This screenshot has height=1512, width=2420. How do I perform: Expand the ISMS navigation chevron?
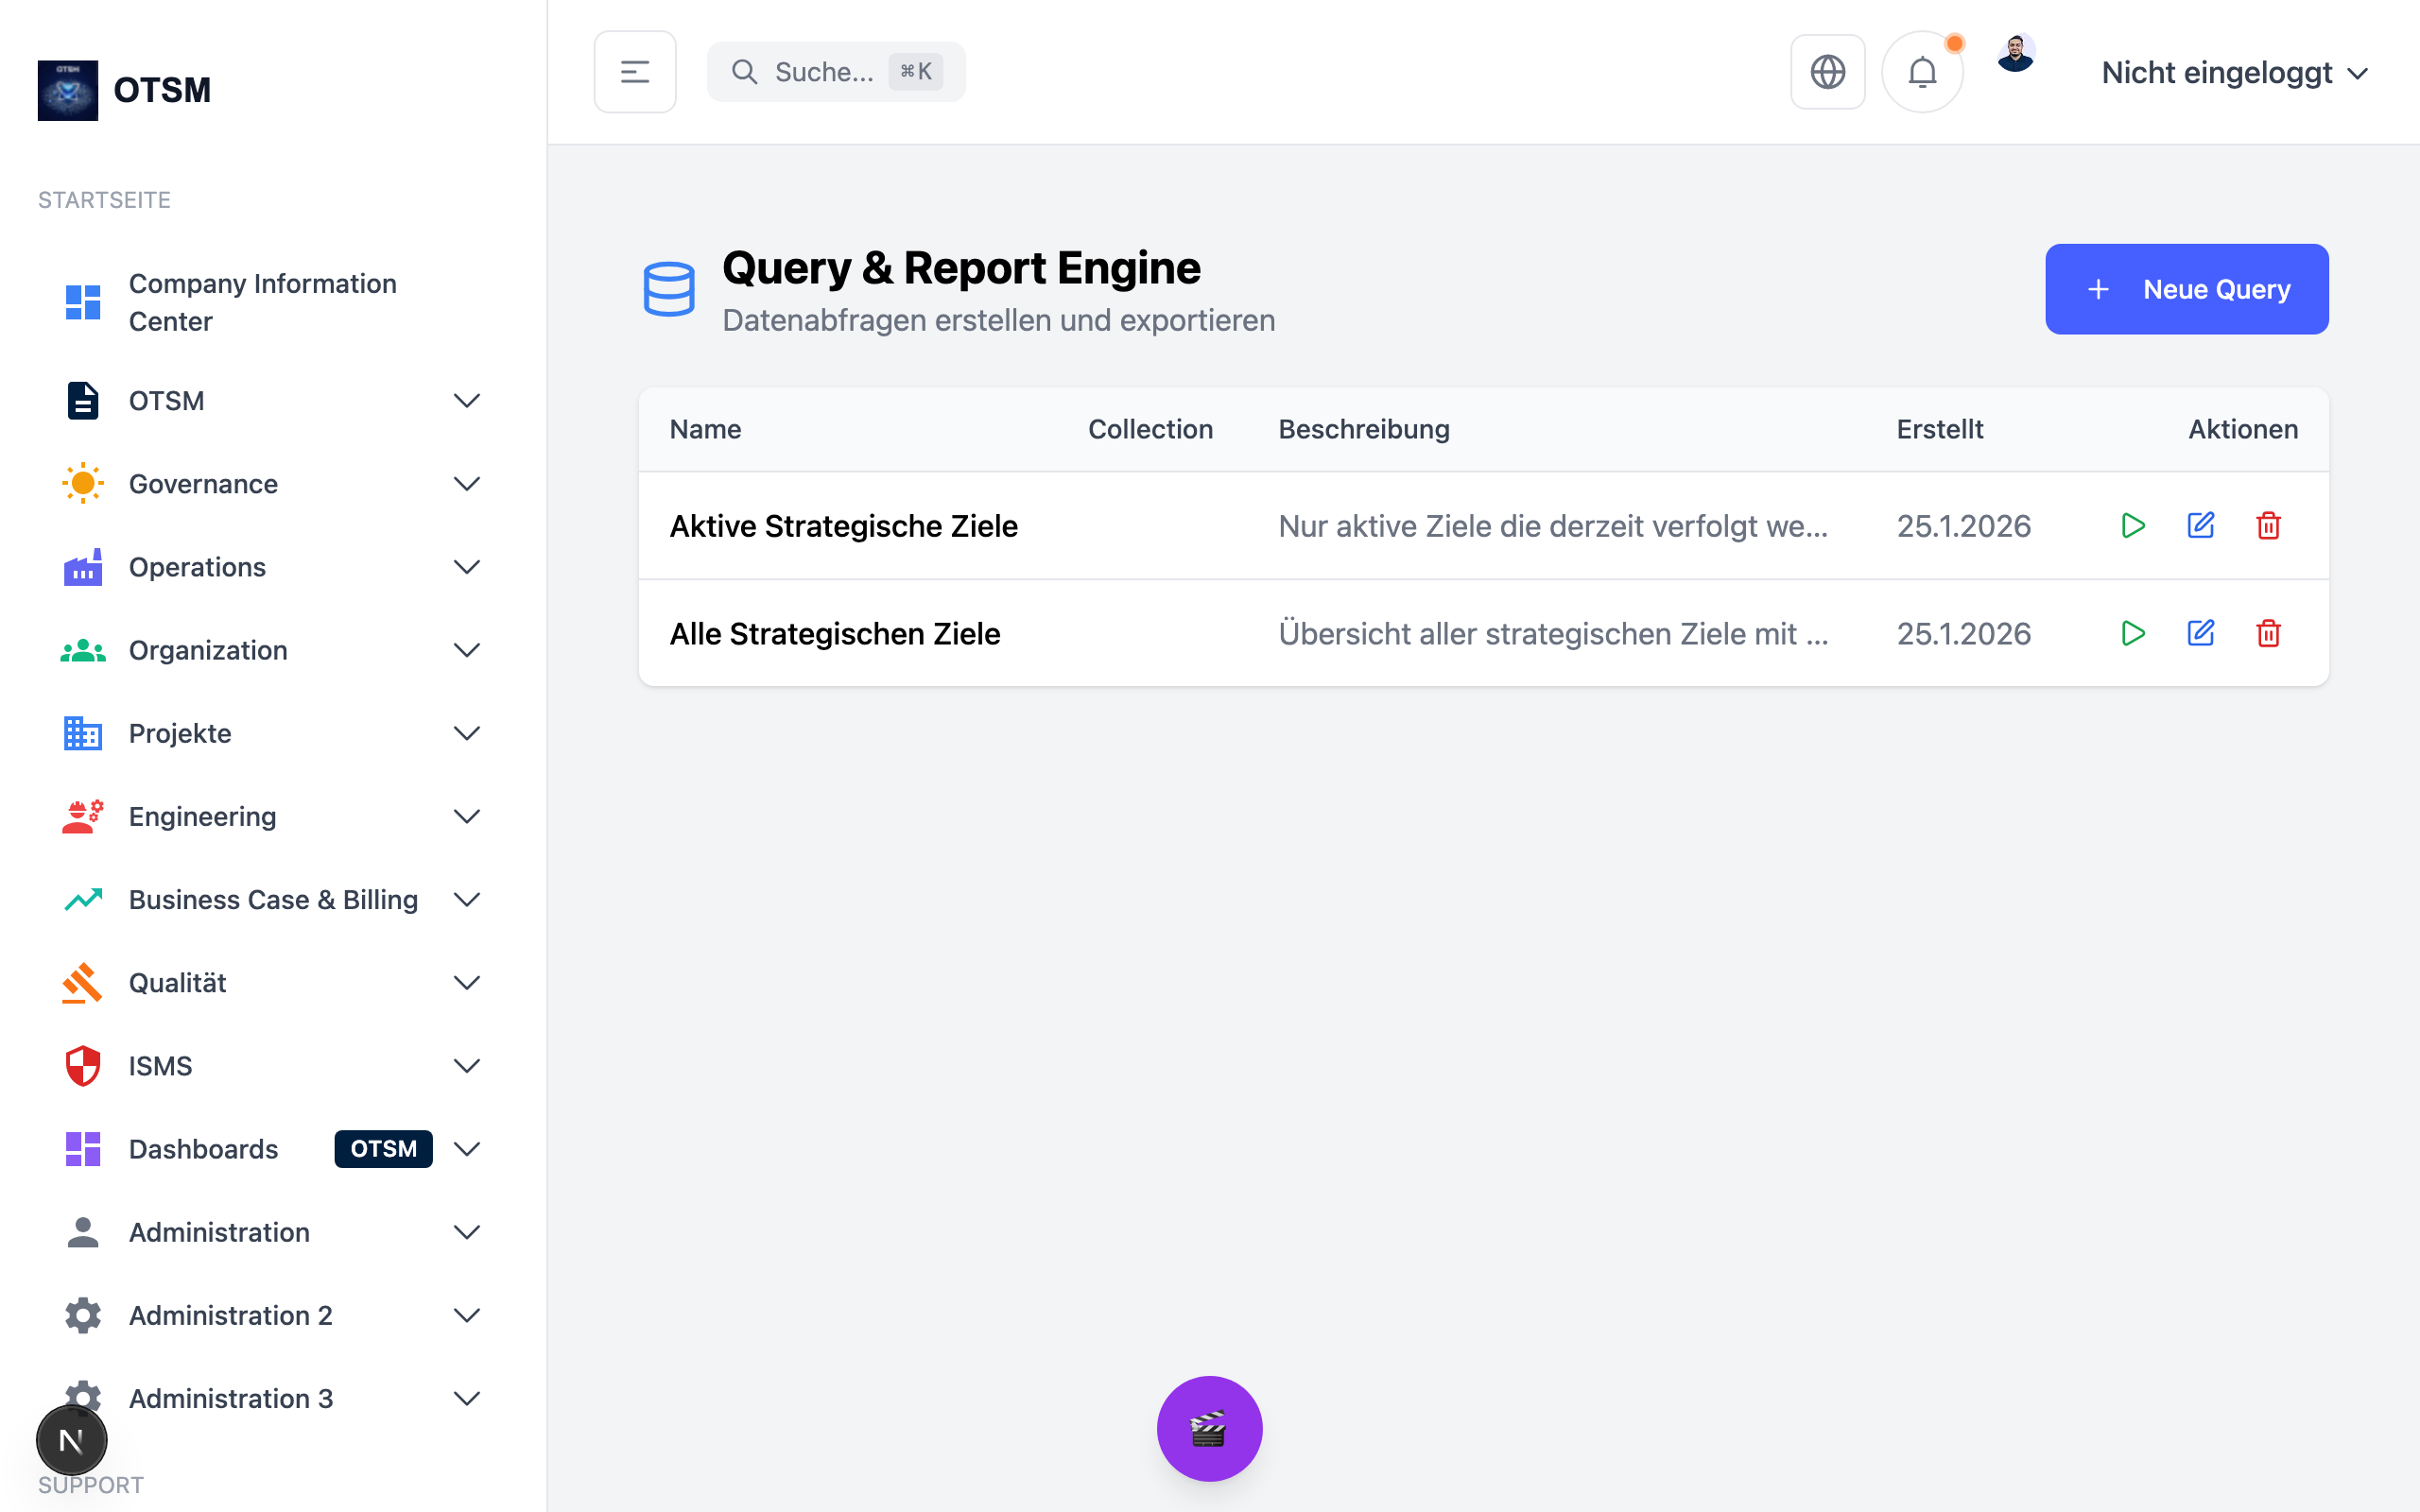pos(467,1066)
